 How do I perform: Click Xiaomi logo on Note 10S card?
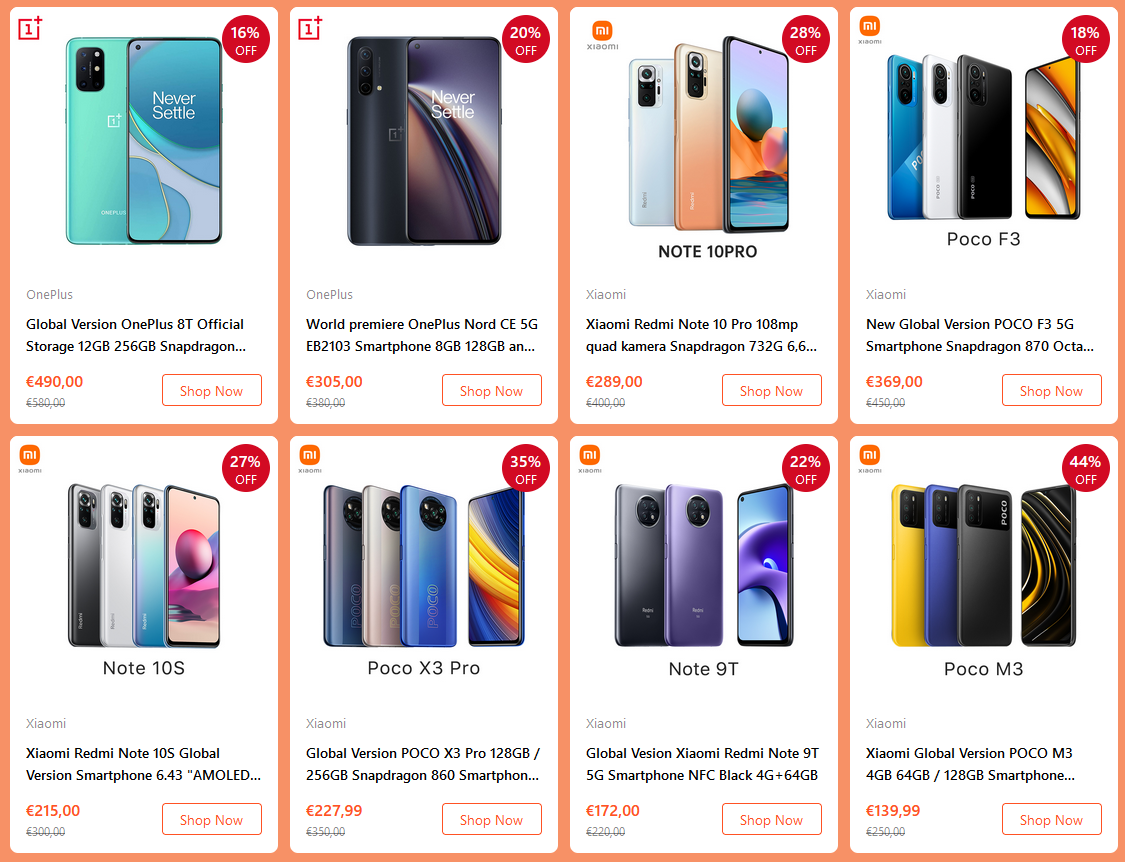30,459
